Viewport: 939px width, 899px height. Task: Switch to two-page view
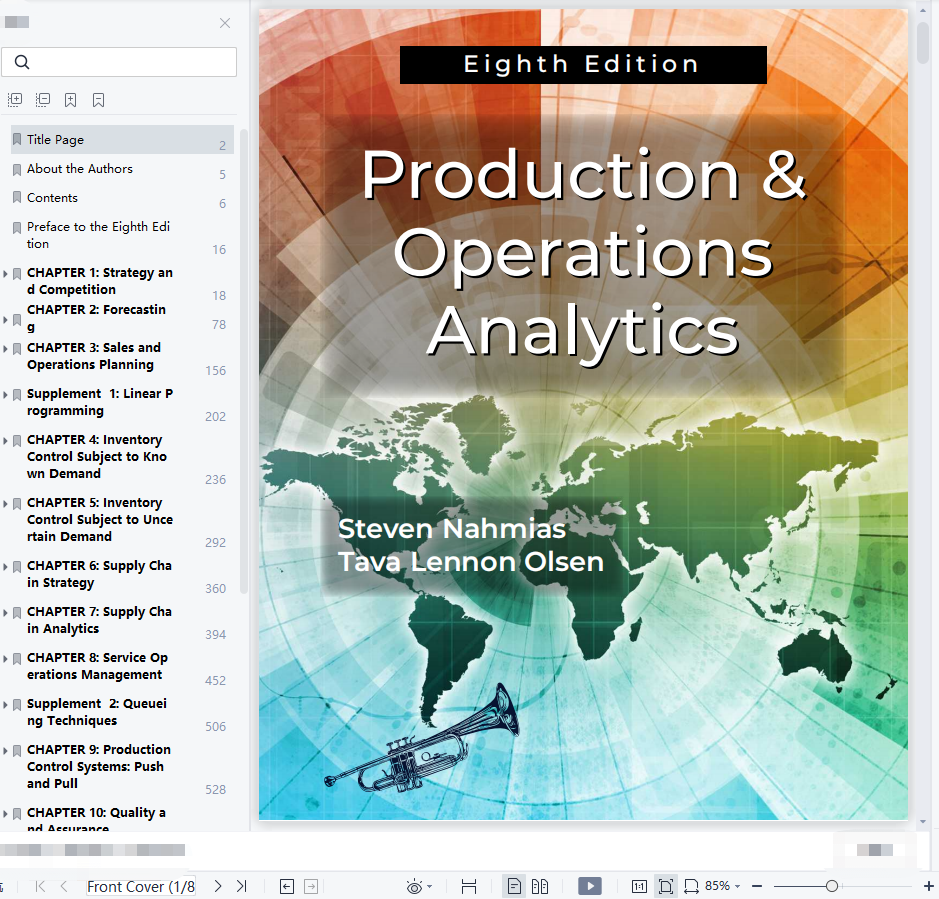[540, 886]
